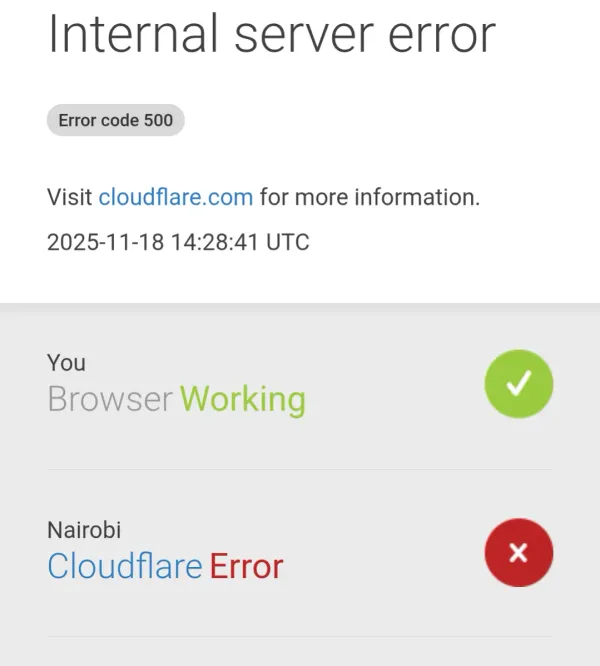
Task: Click the Nairobi location label
Action: coord(84,530)
